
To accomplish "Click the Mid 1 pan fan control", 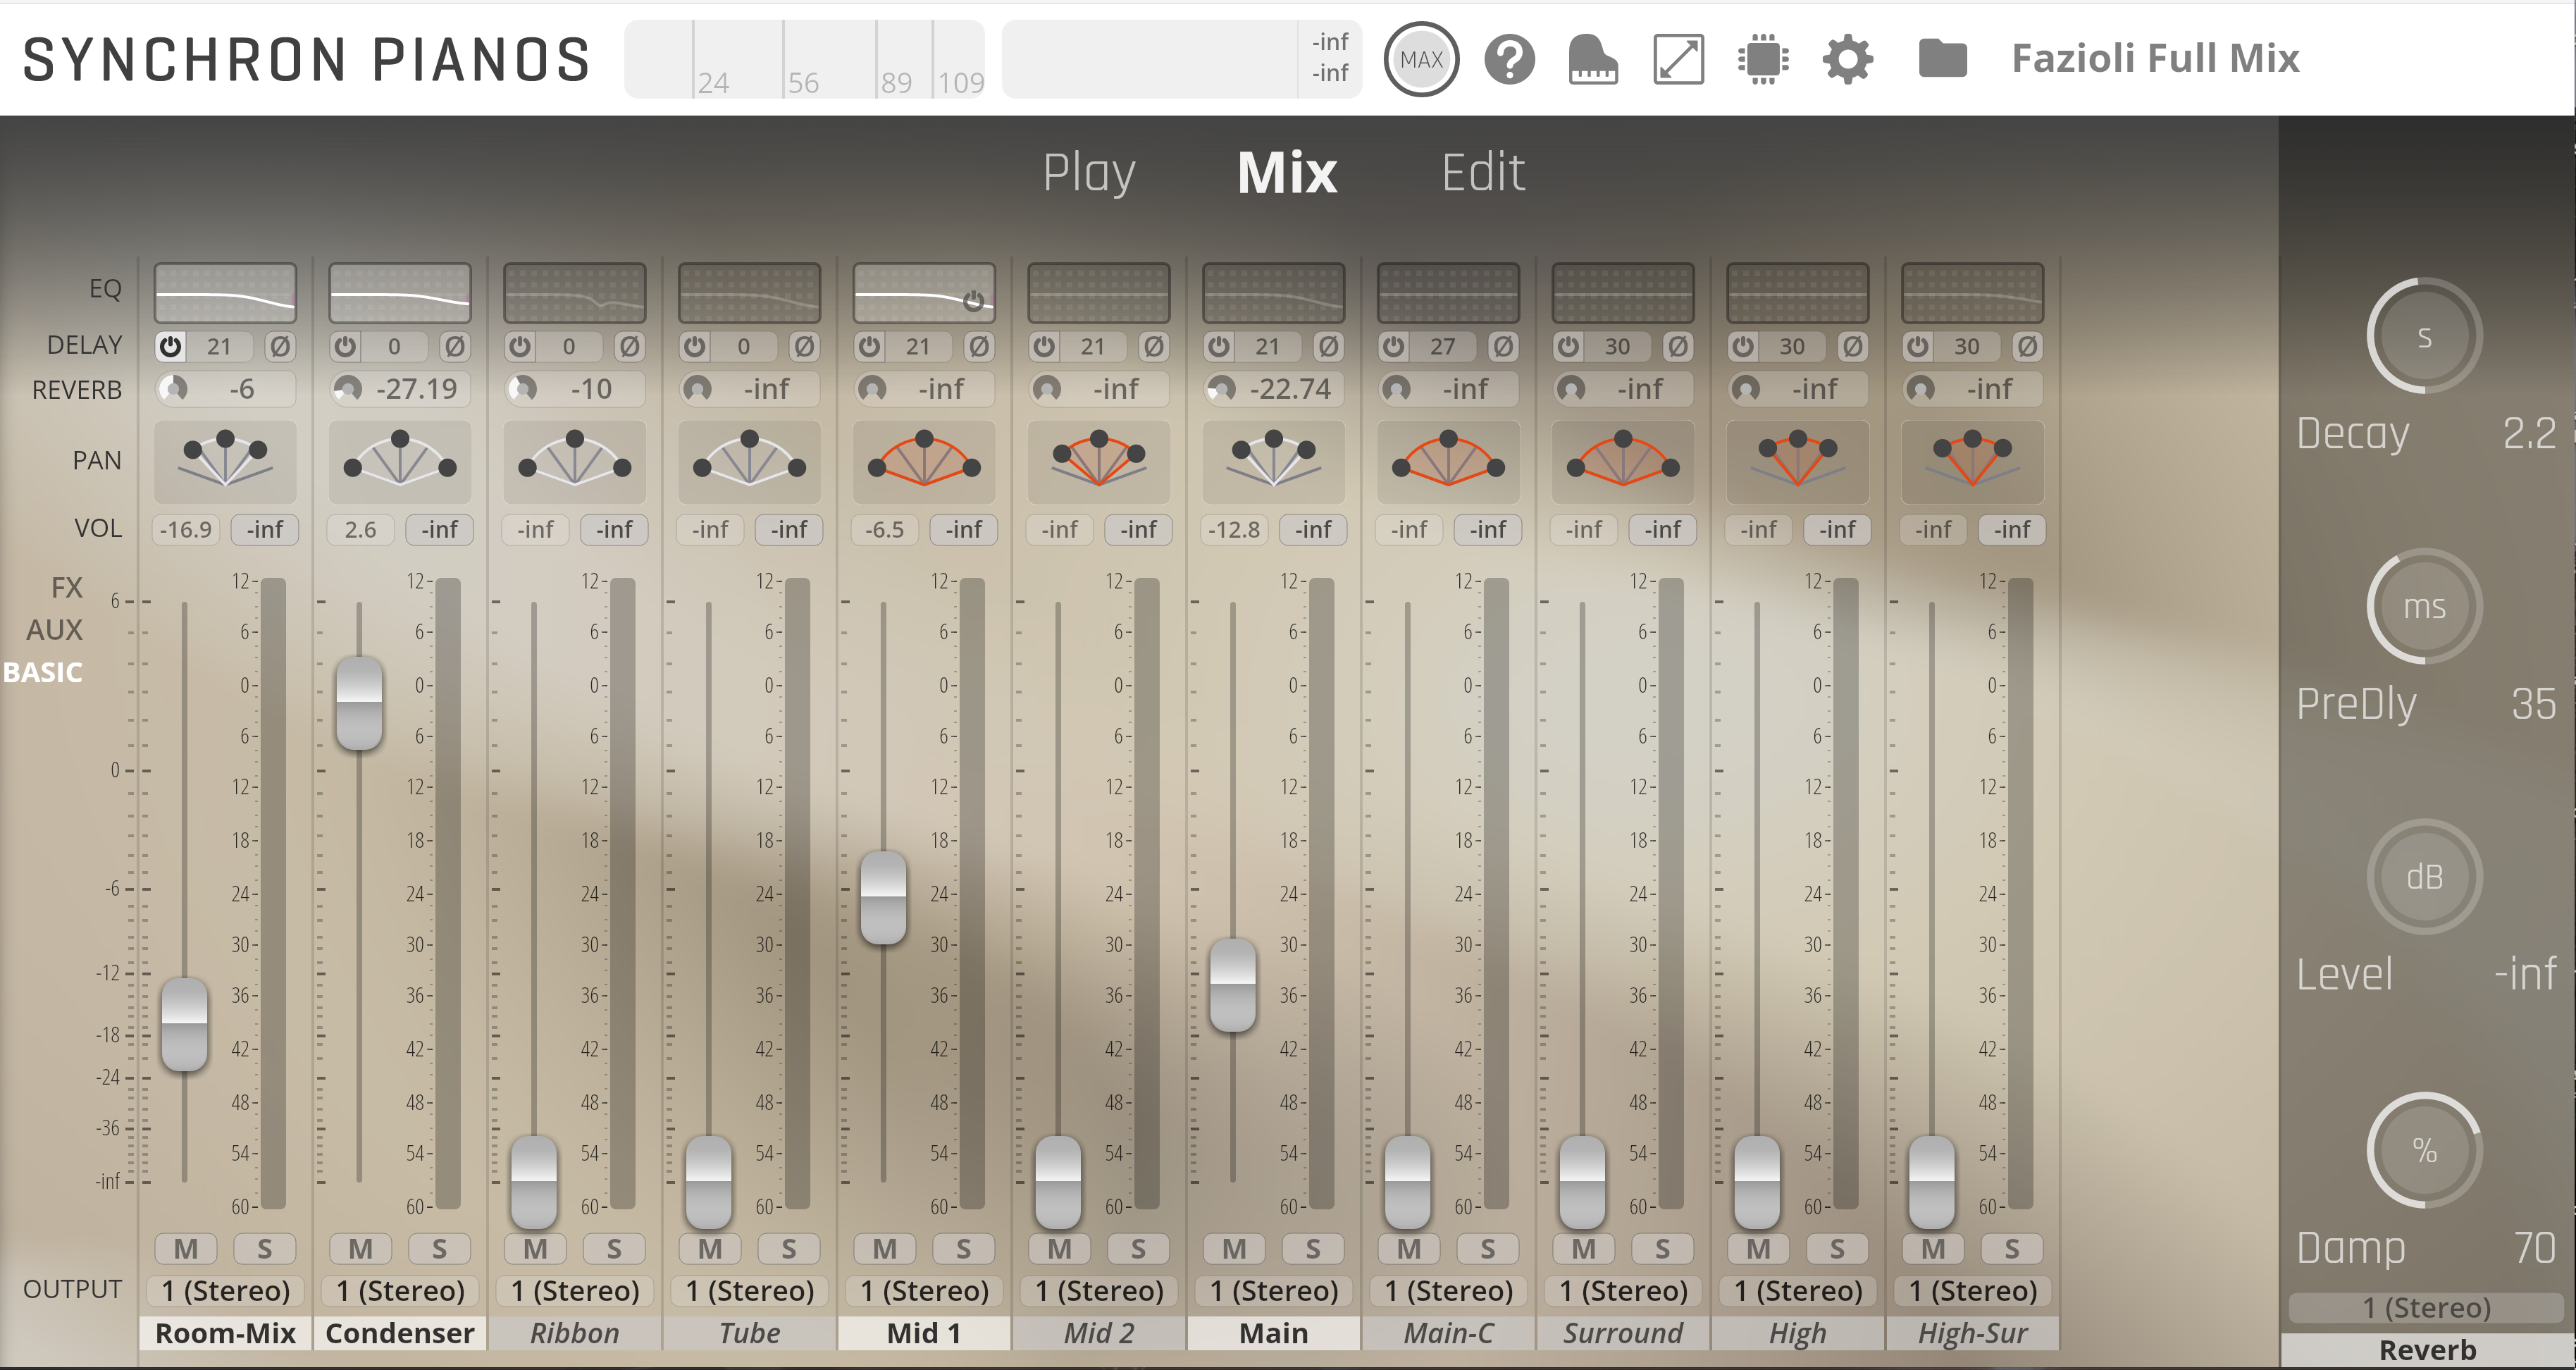I will tap(924, 461).
